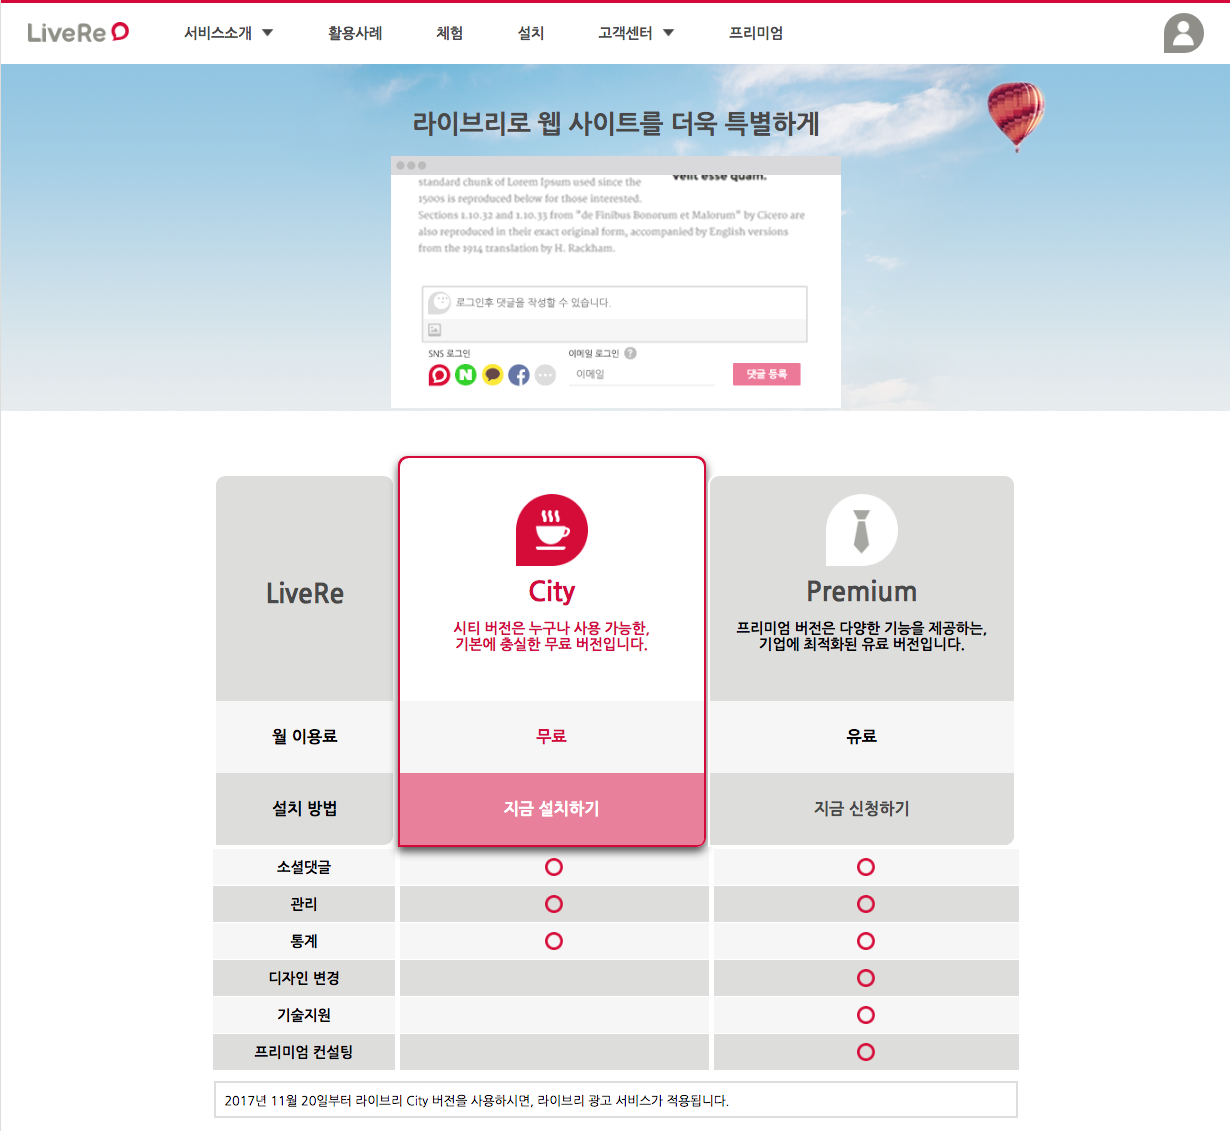Select the City circle mark for 관리
This screenshot has height=1131, width=1230.
[554, 904]
